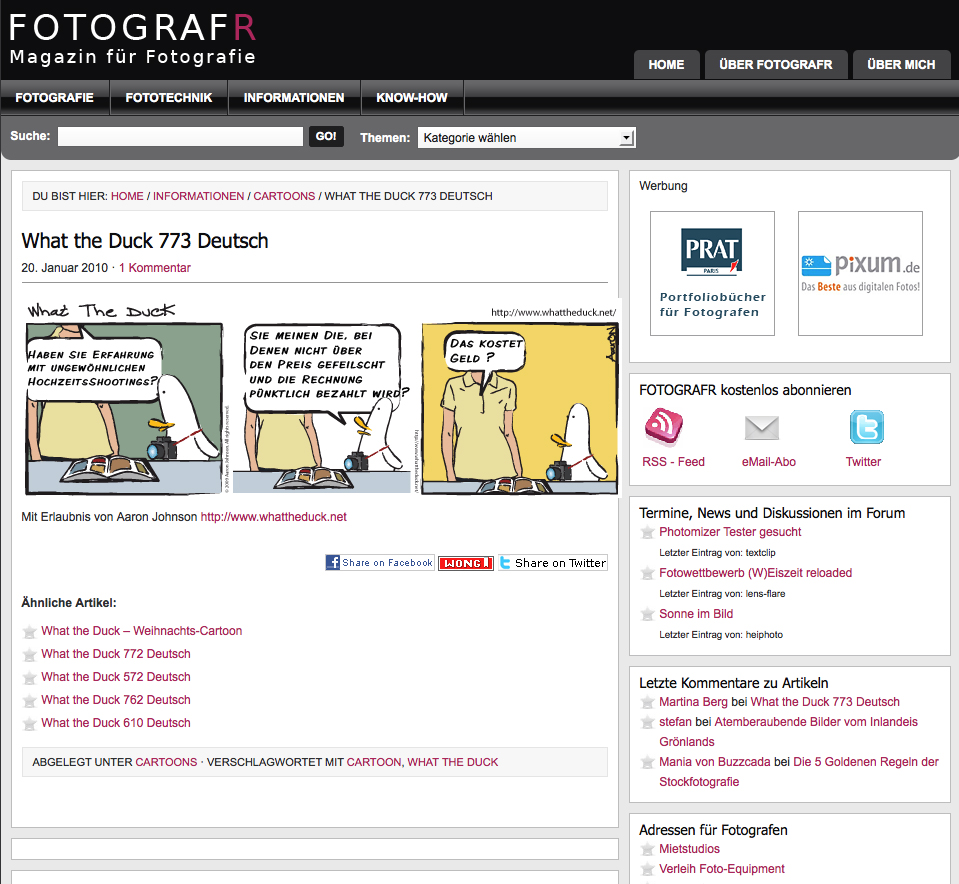Screen dimensions: 959x884
Task: Click the text 'Letzter Eintrag von: textclip'
Action: [x=717, y=553]
